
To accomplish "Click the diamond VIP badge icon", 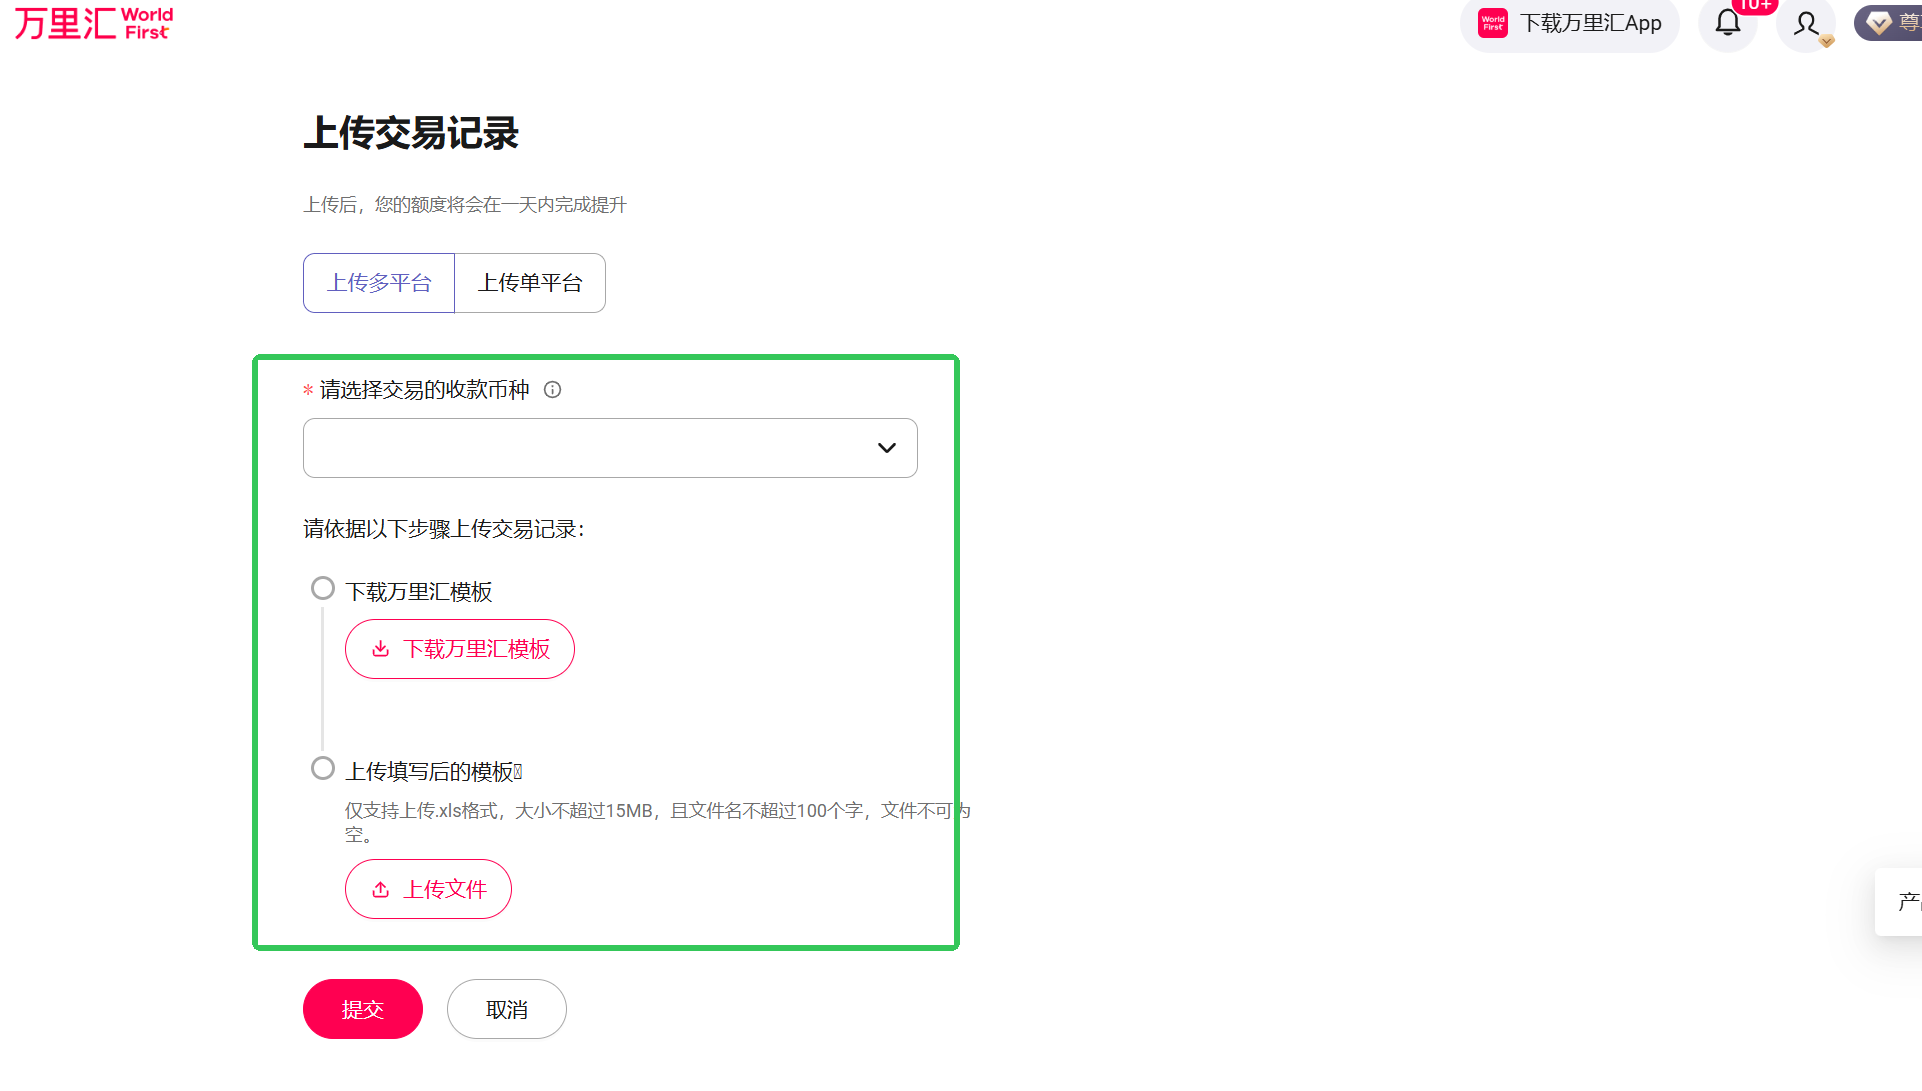I will 1879,23.
